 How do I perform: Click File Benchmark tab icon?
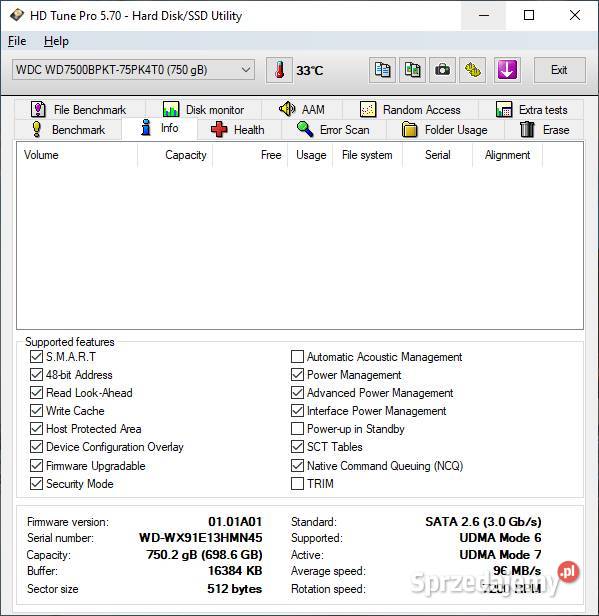click(x=38, y=109)
